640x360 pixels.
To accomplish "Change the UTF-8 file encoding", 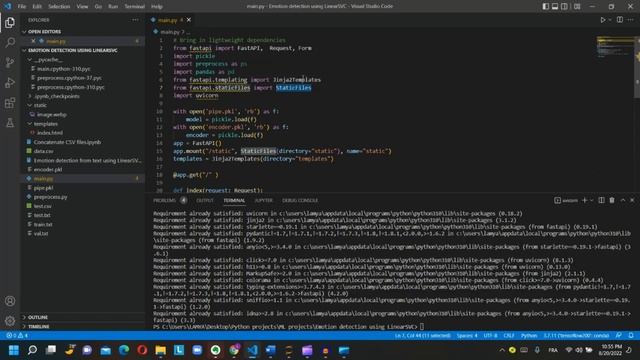I will pyautogui.click(x=490, y=336).
